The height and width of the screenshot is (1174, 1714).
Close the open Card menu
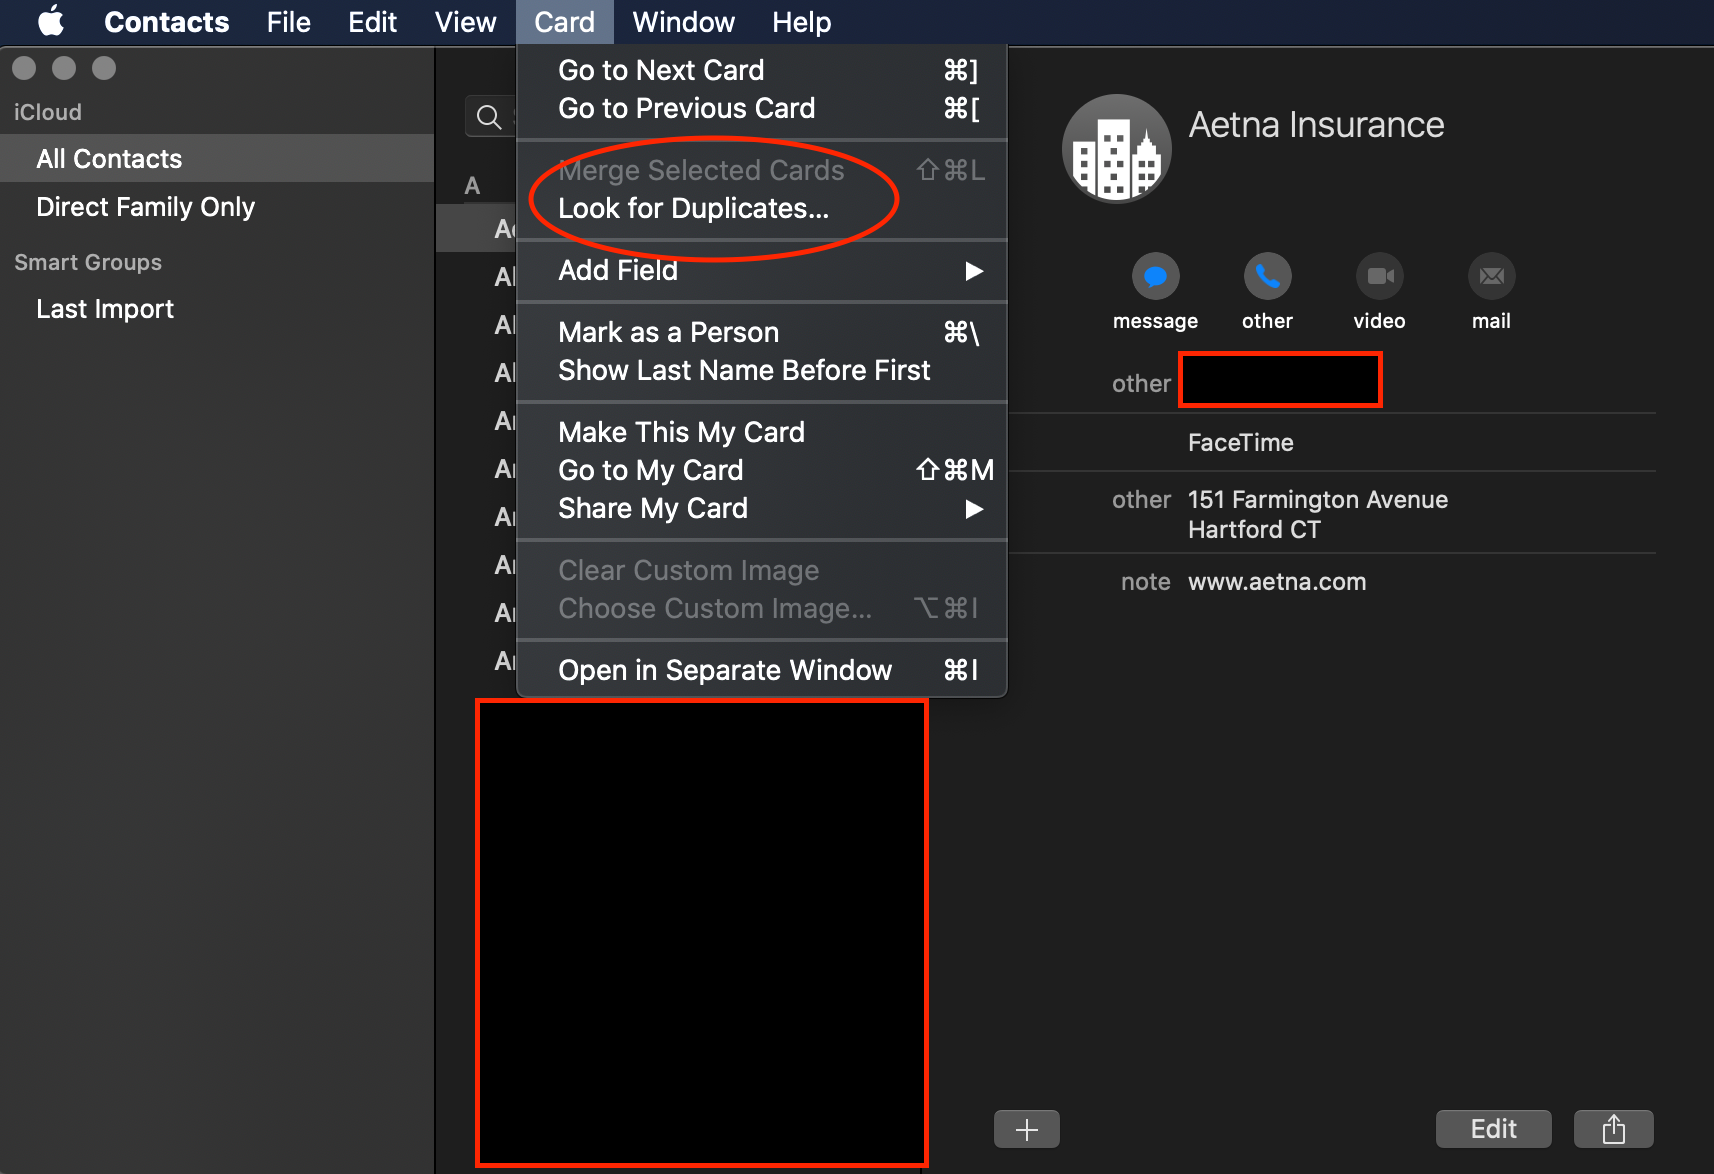click(x=565, y=22)
